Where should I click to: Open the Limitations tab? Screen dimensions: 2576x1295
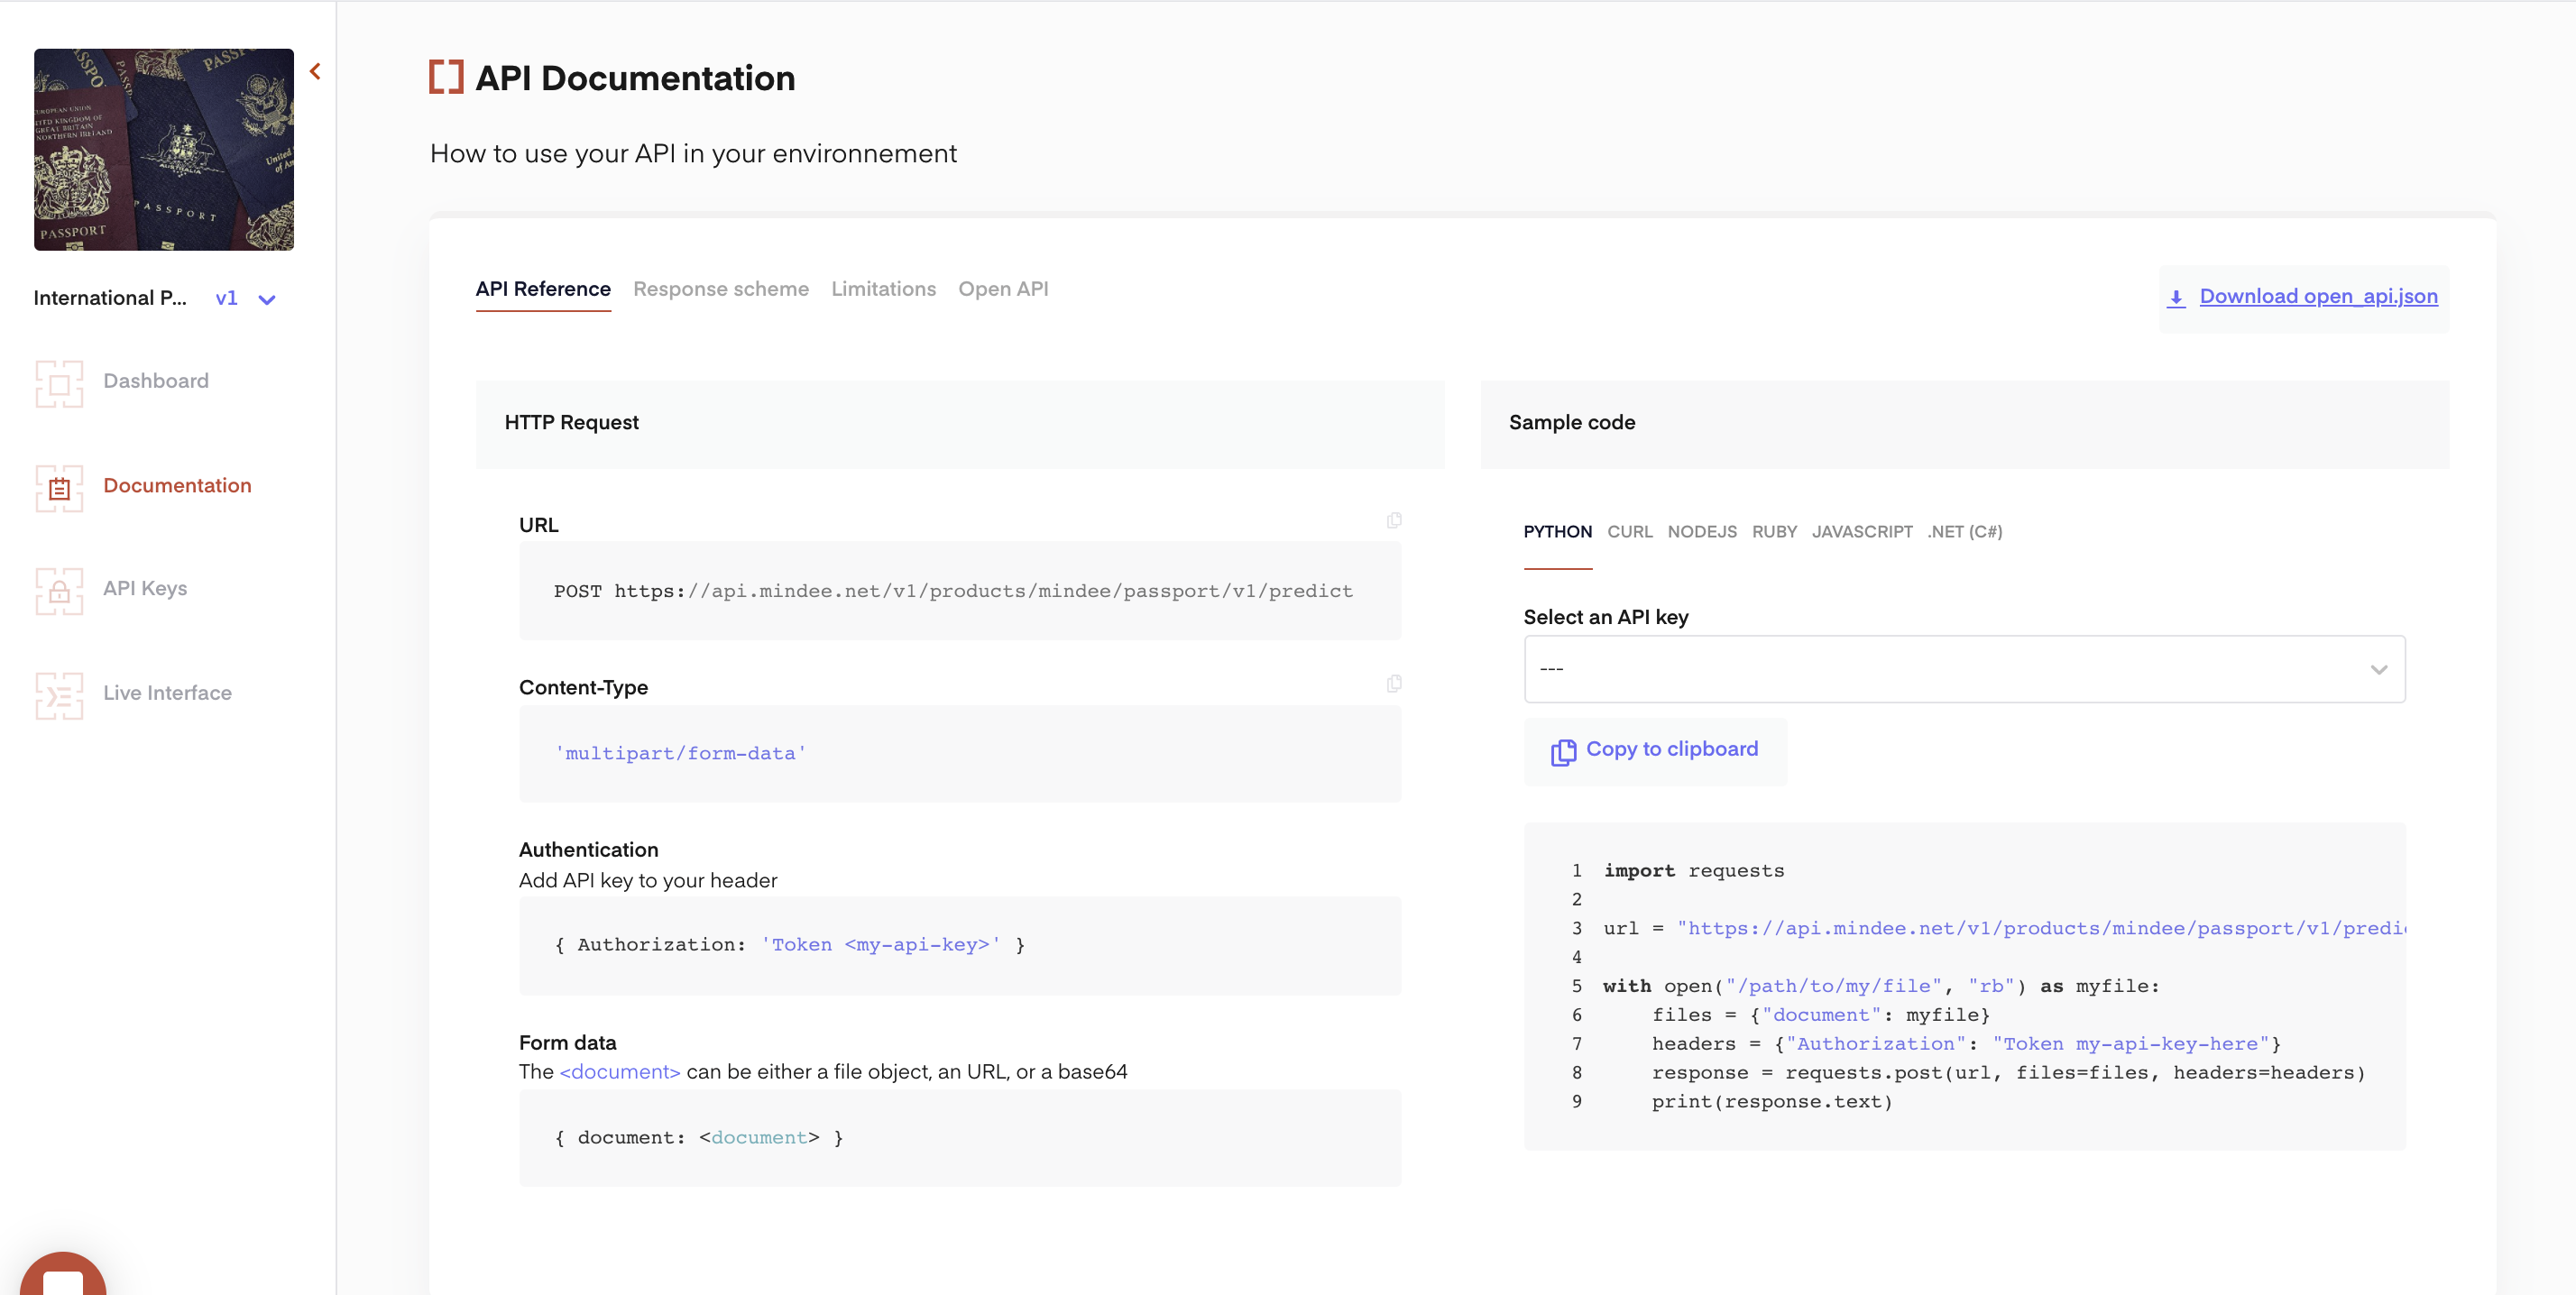click(x=883, y=289)
